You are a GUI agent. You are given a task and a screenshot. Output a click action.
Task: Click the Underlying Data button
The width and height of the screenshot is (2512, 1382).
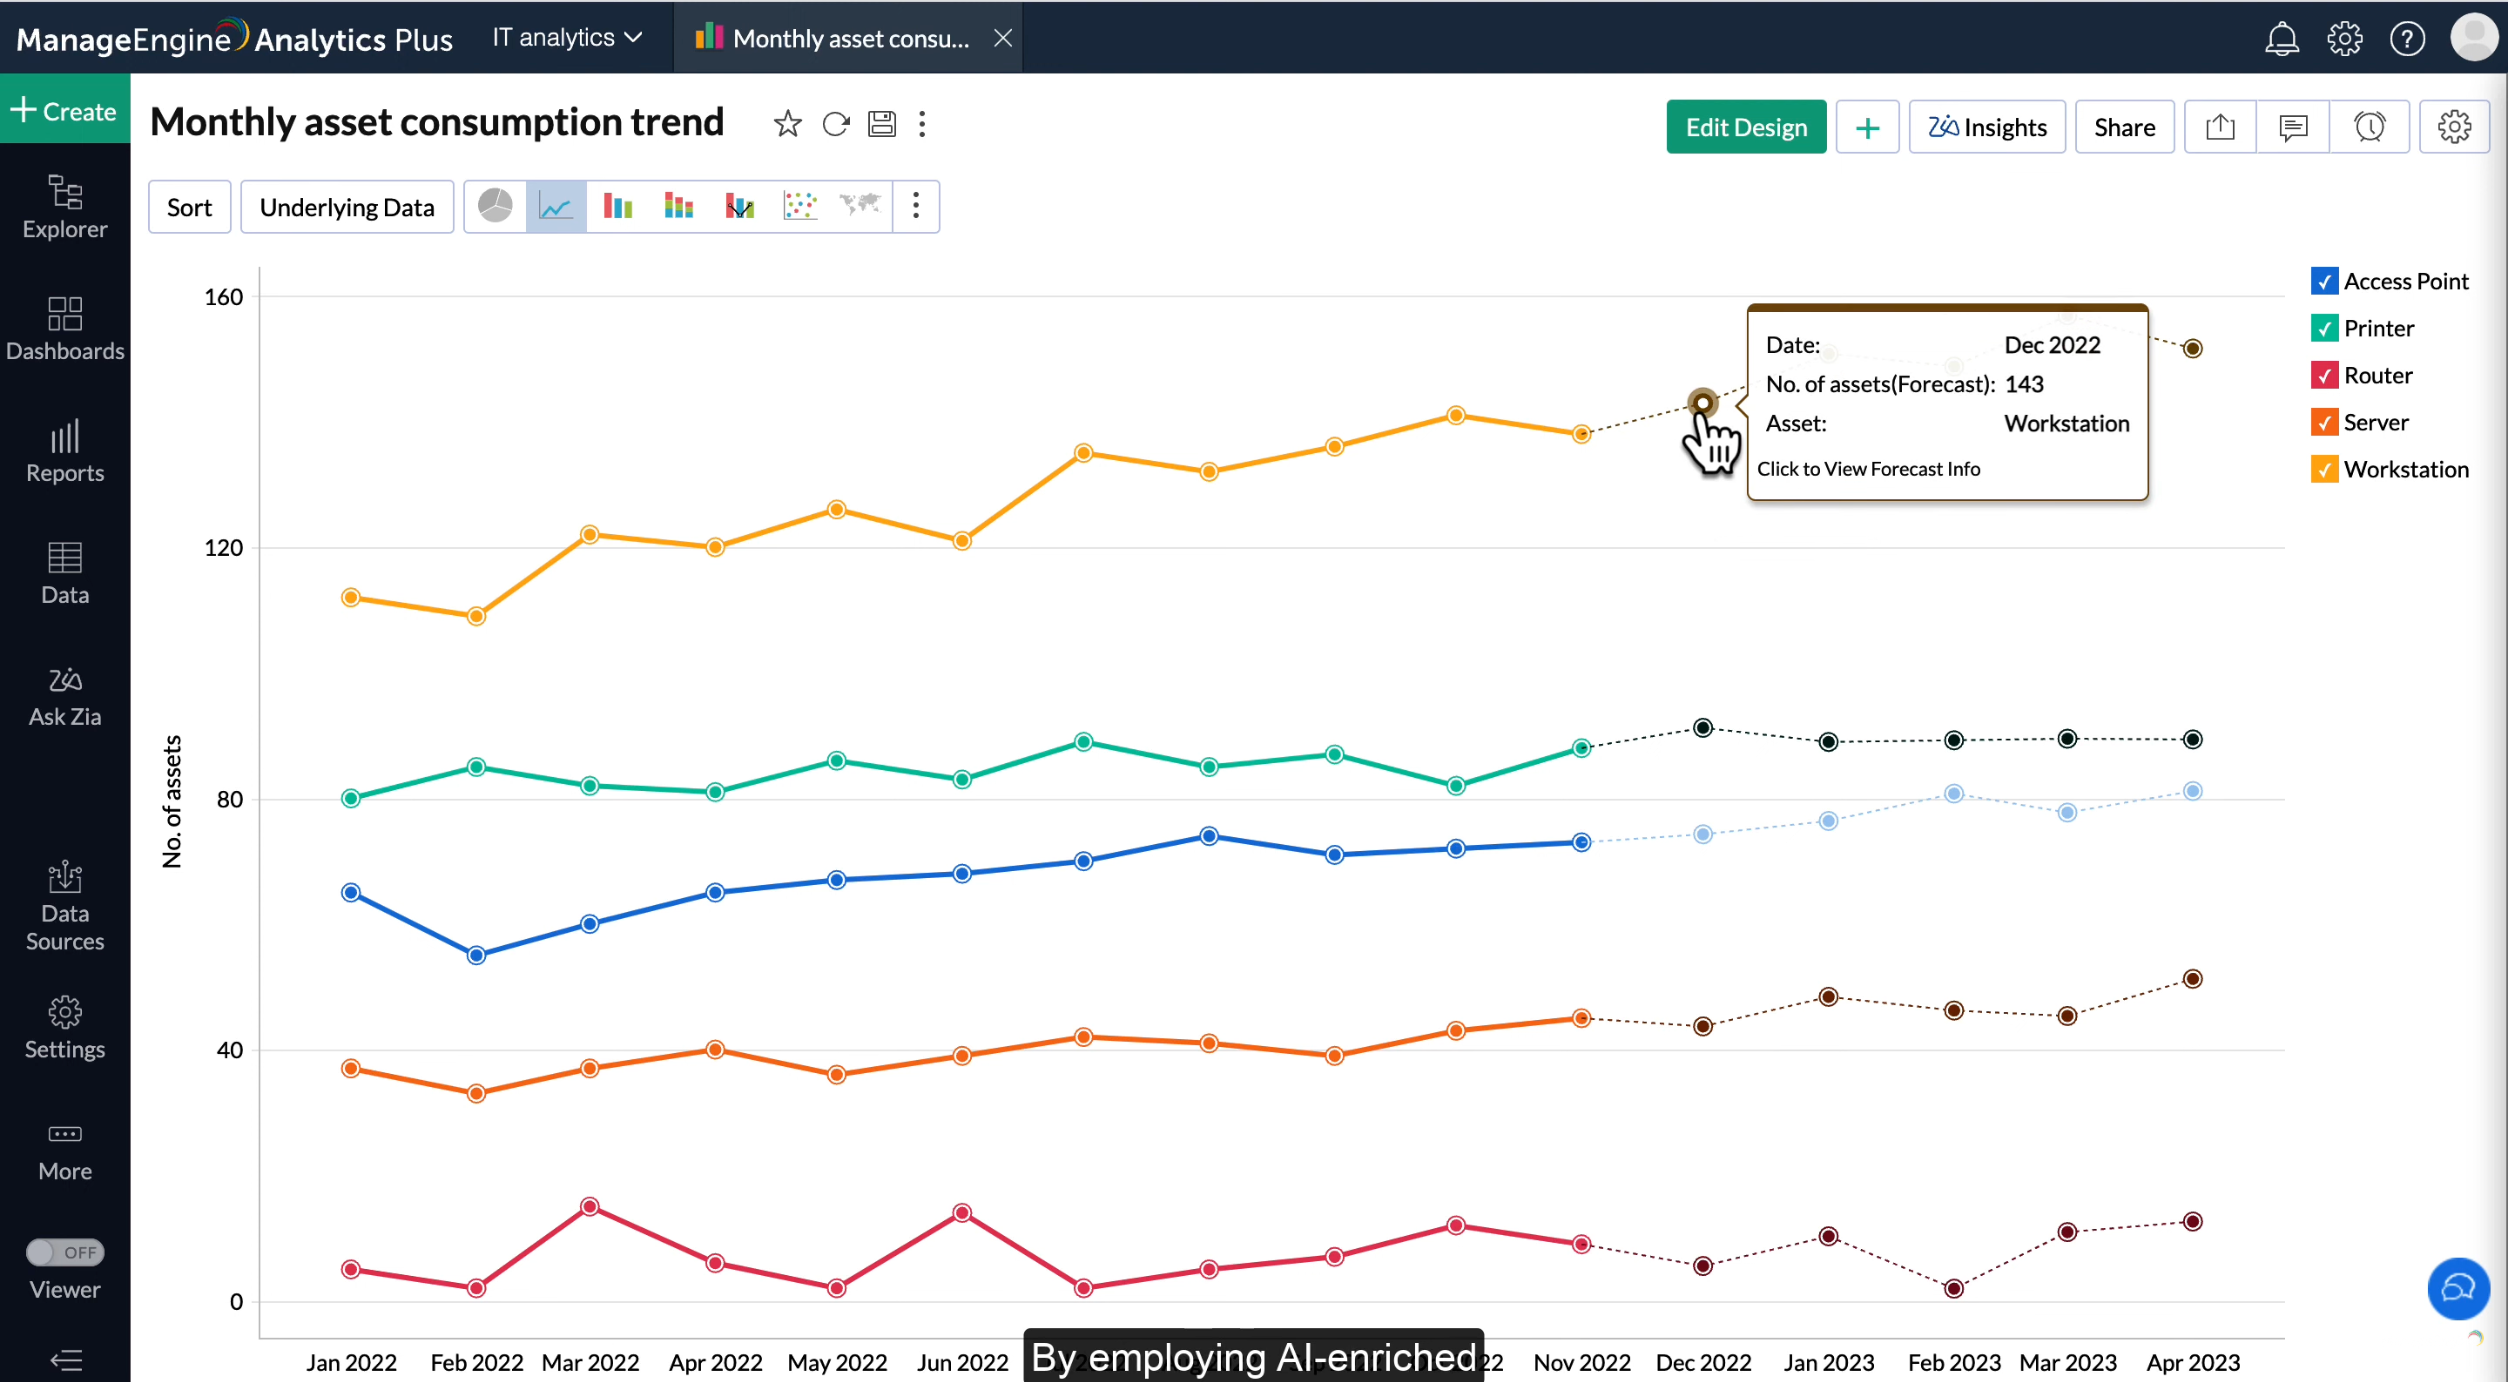click(347, 207)
